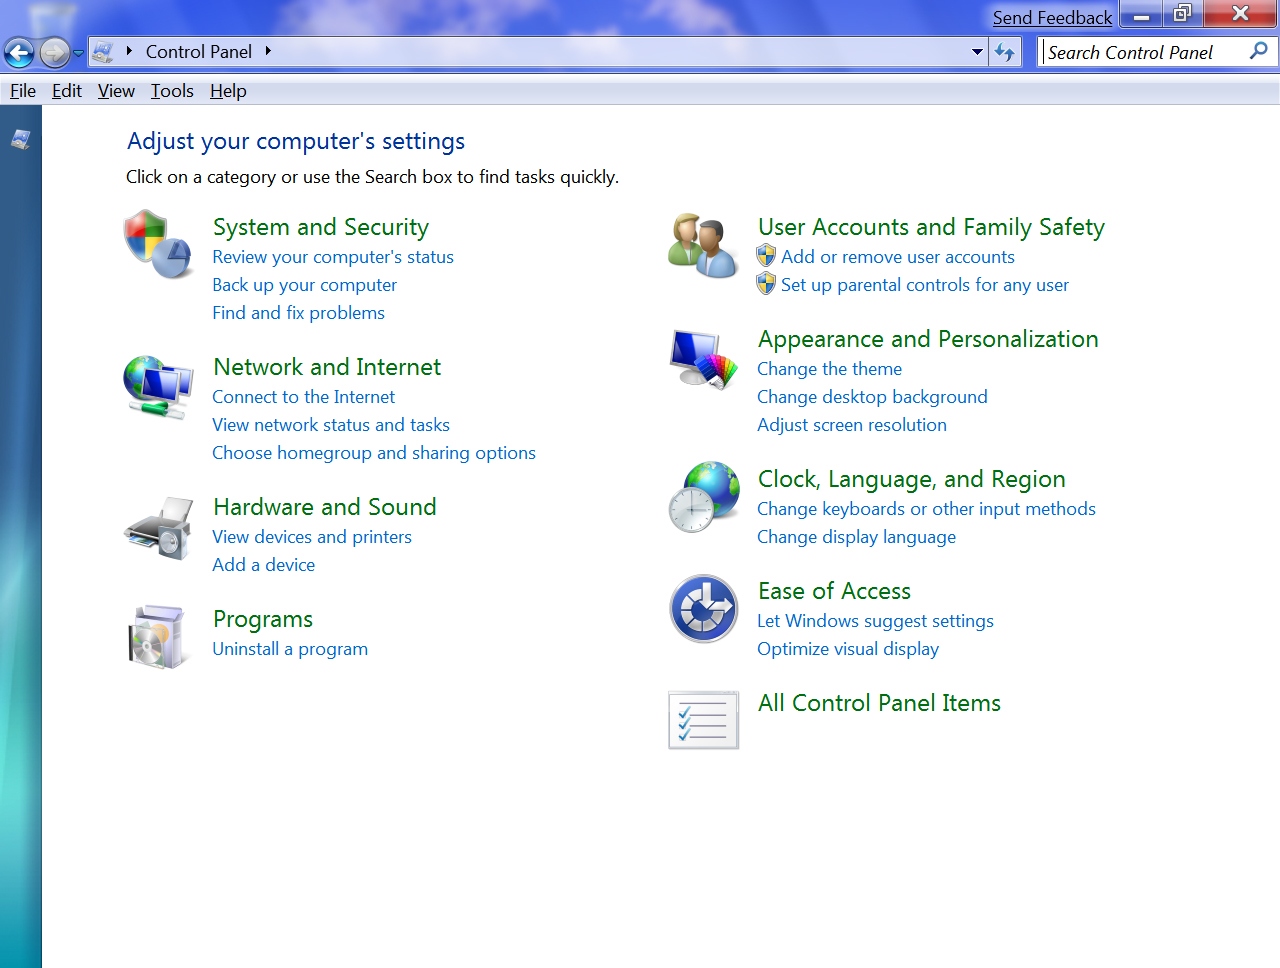The image size is (1280, 968).
Task: Open Hardware and Sound heading
Action: pos(325,507)
